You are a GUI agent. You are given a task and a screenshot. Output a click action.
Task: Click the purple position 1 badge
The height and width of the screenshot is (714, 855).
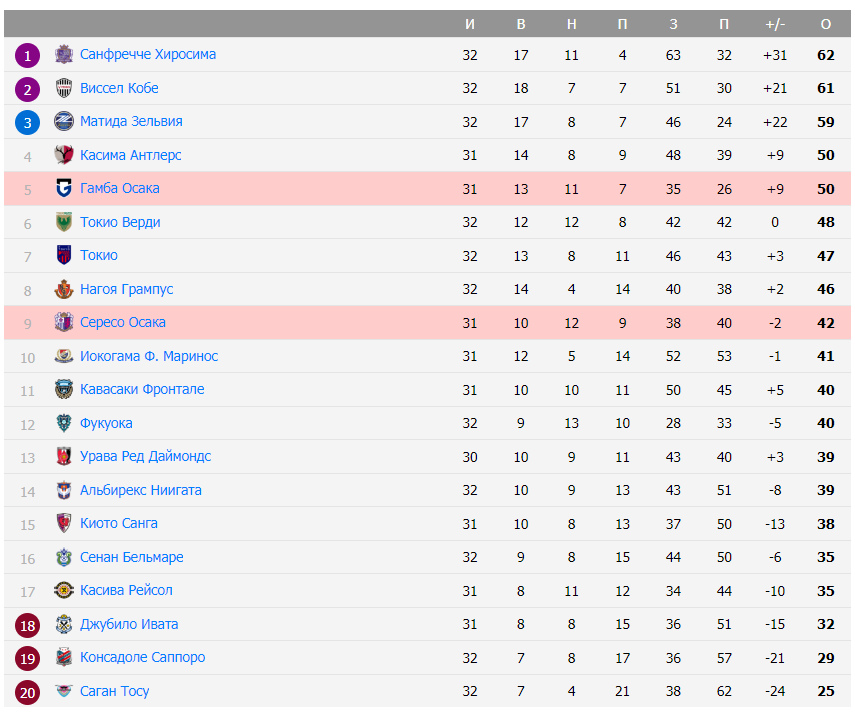click(28, 55)
